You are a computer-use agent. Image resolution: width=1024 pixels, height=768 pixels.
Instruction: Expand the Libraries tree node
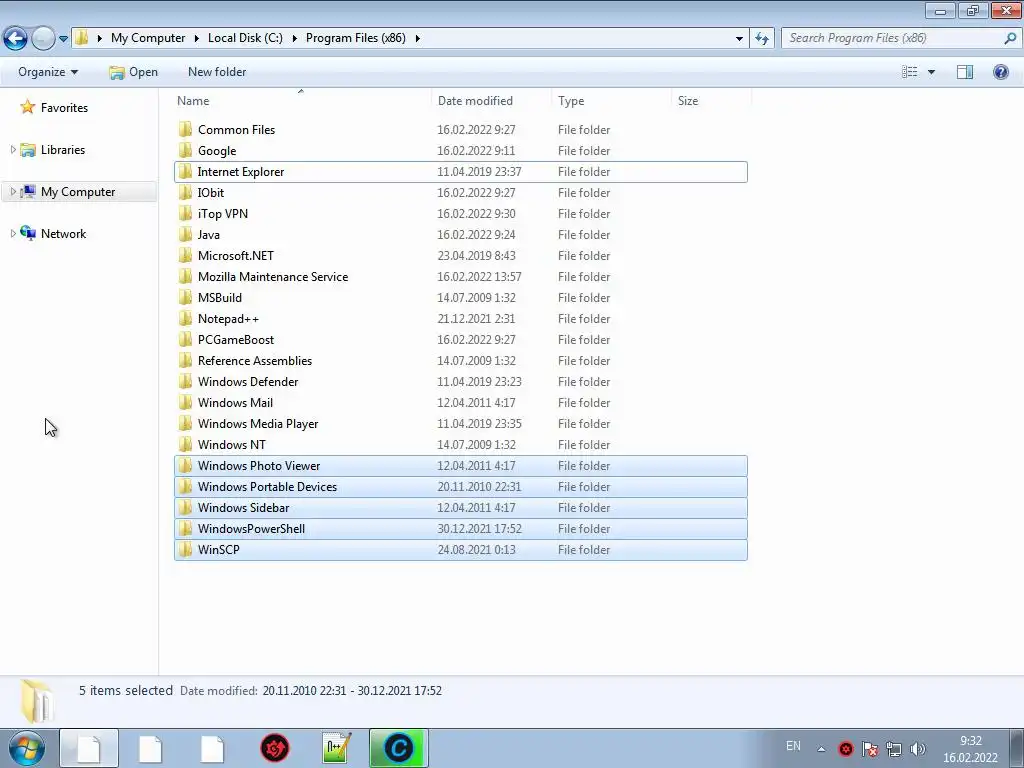pyautogui.click(x=13, y=150)
